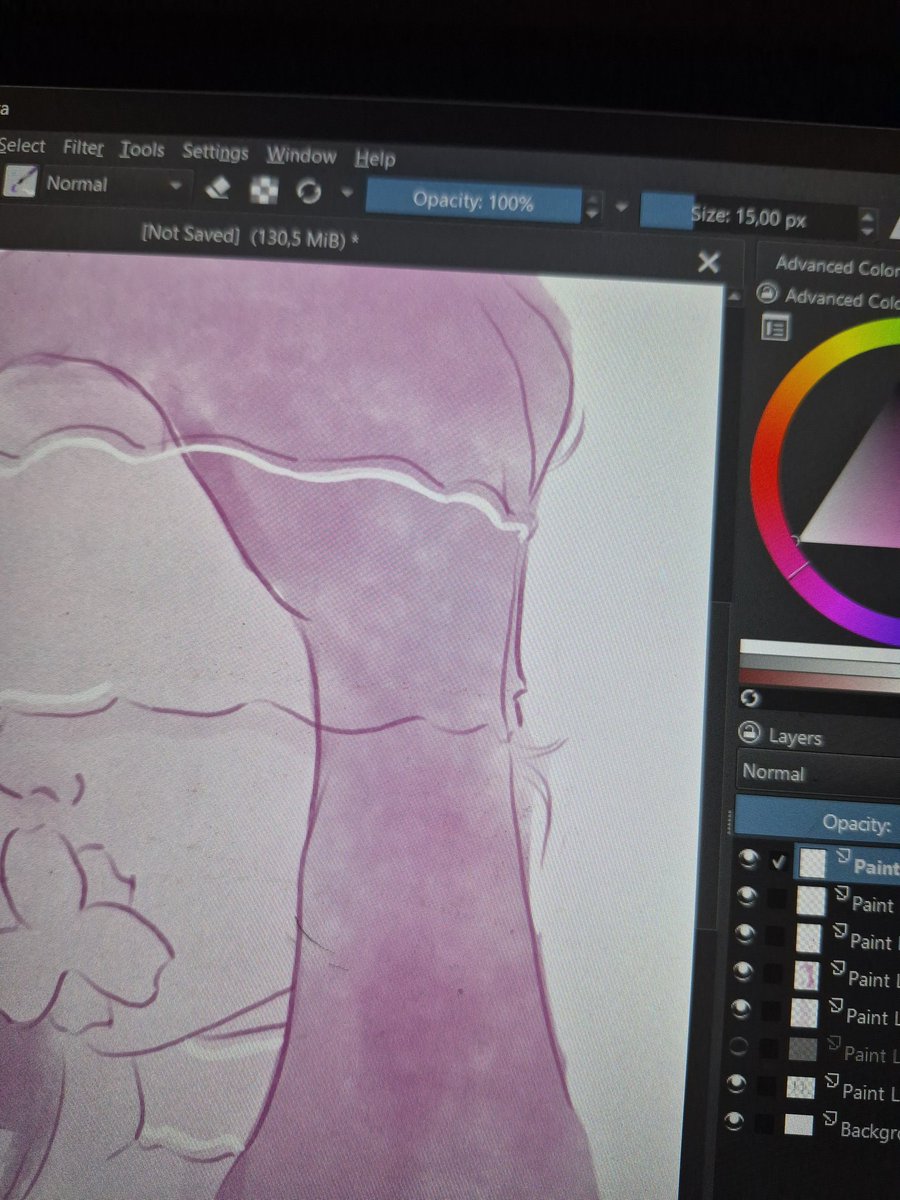Select the dimmed gray layer thumbnail

[803, 1049]
